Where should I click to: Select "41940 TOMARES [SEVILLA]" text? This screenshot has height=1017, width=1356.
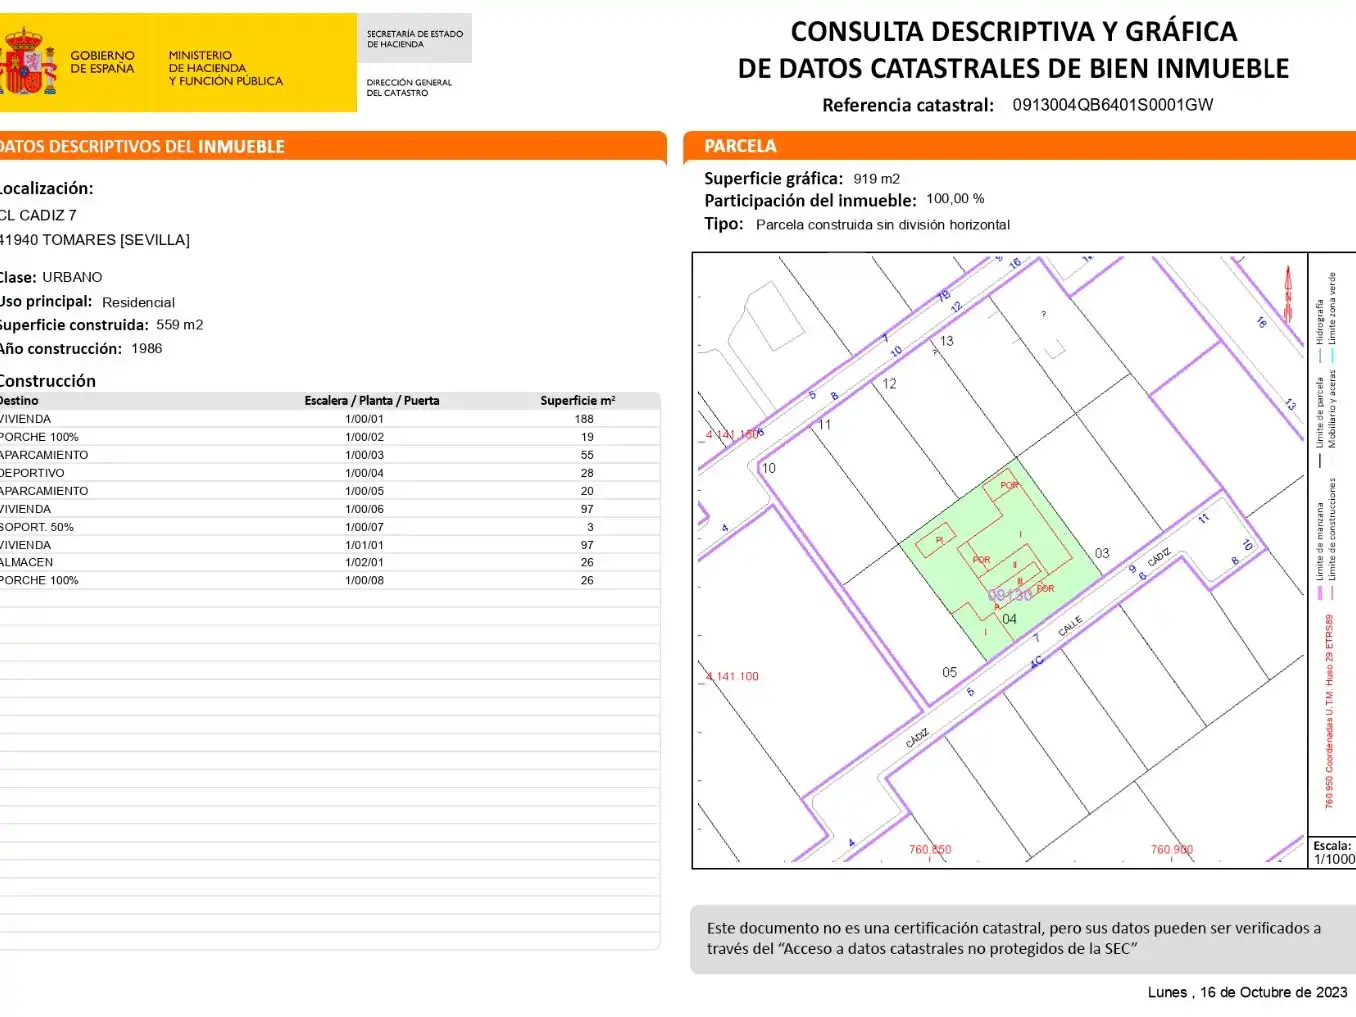click(94, 240)
